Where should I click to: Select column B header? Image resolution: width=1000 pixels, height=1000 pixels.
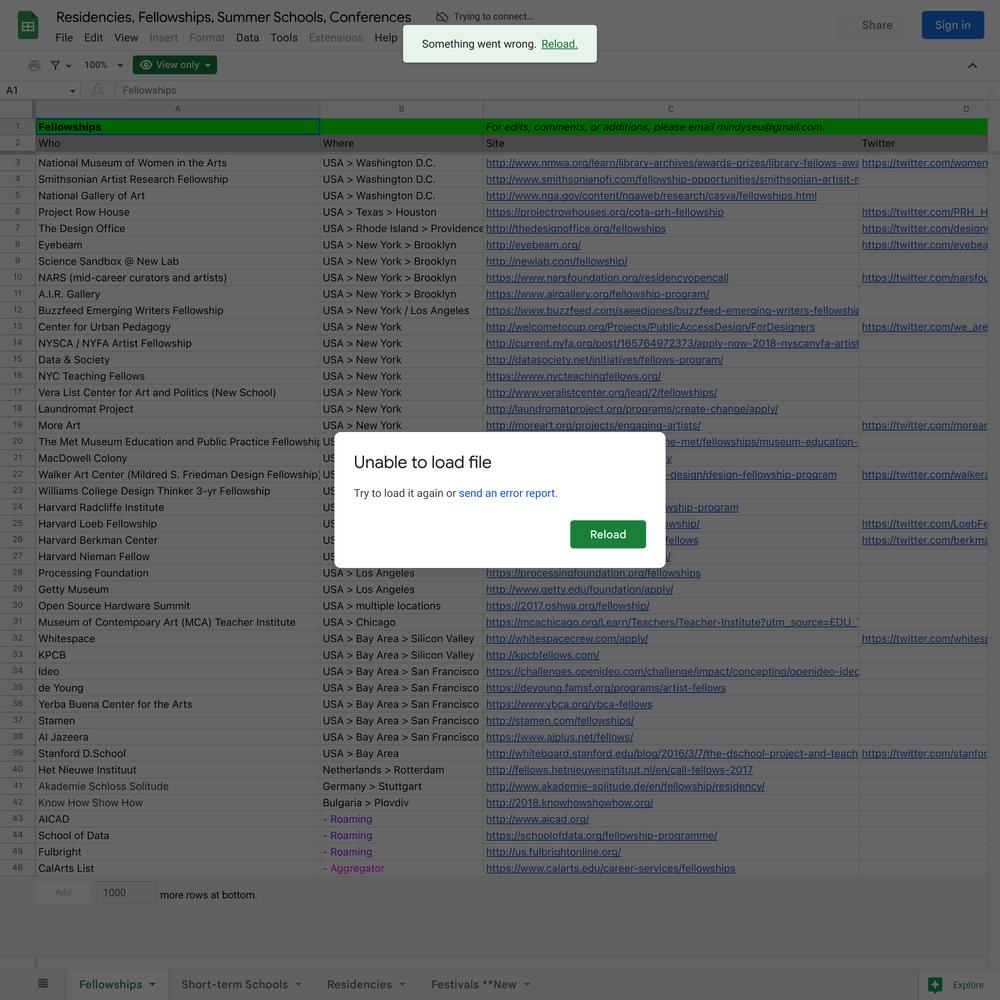[401, 109]
